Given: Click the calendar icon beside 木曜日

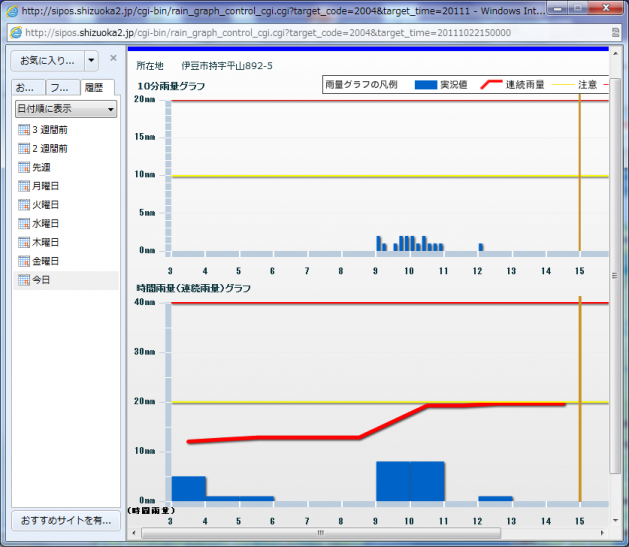Looking at the screenshot, I should point(24,242).
